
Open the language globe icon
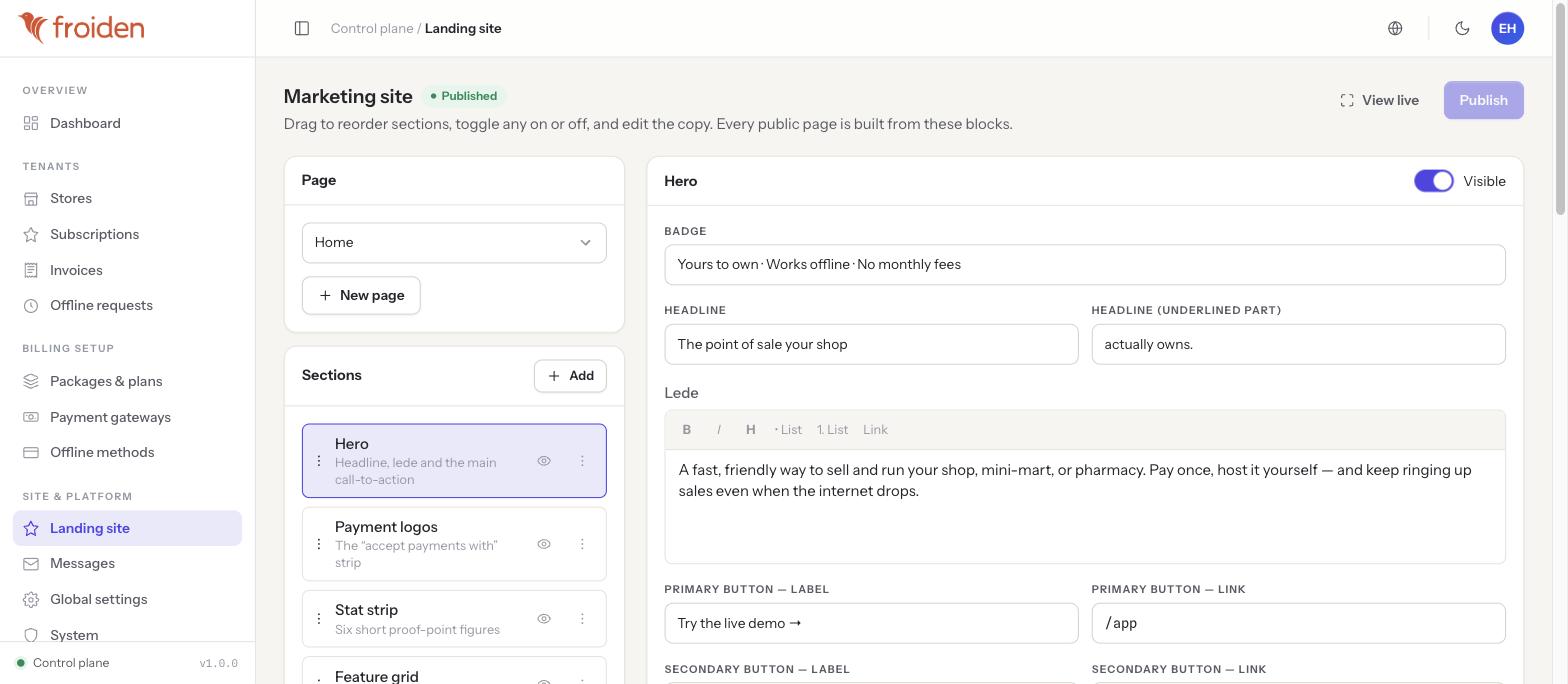1395,28
